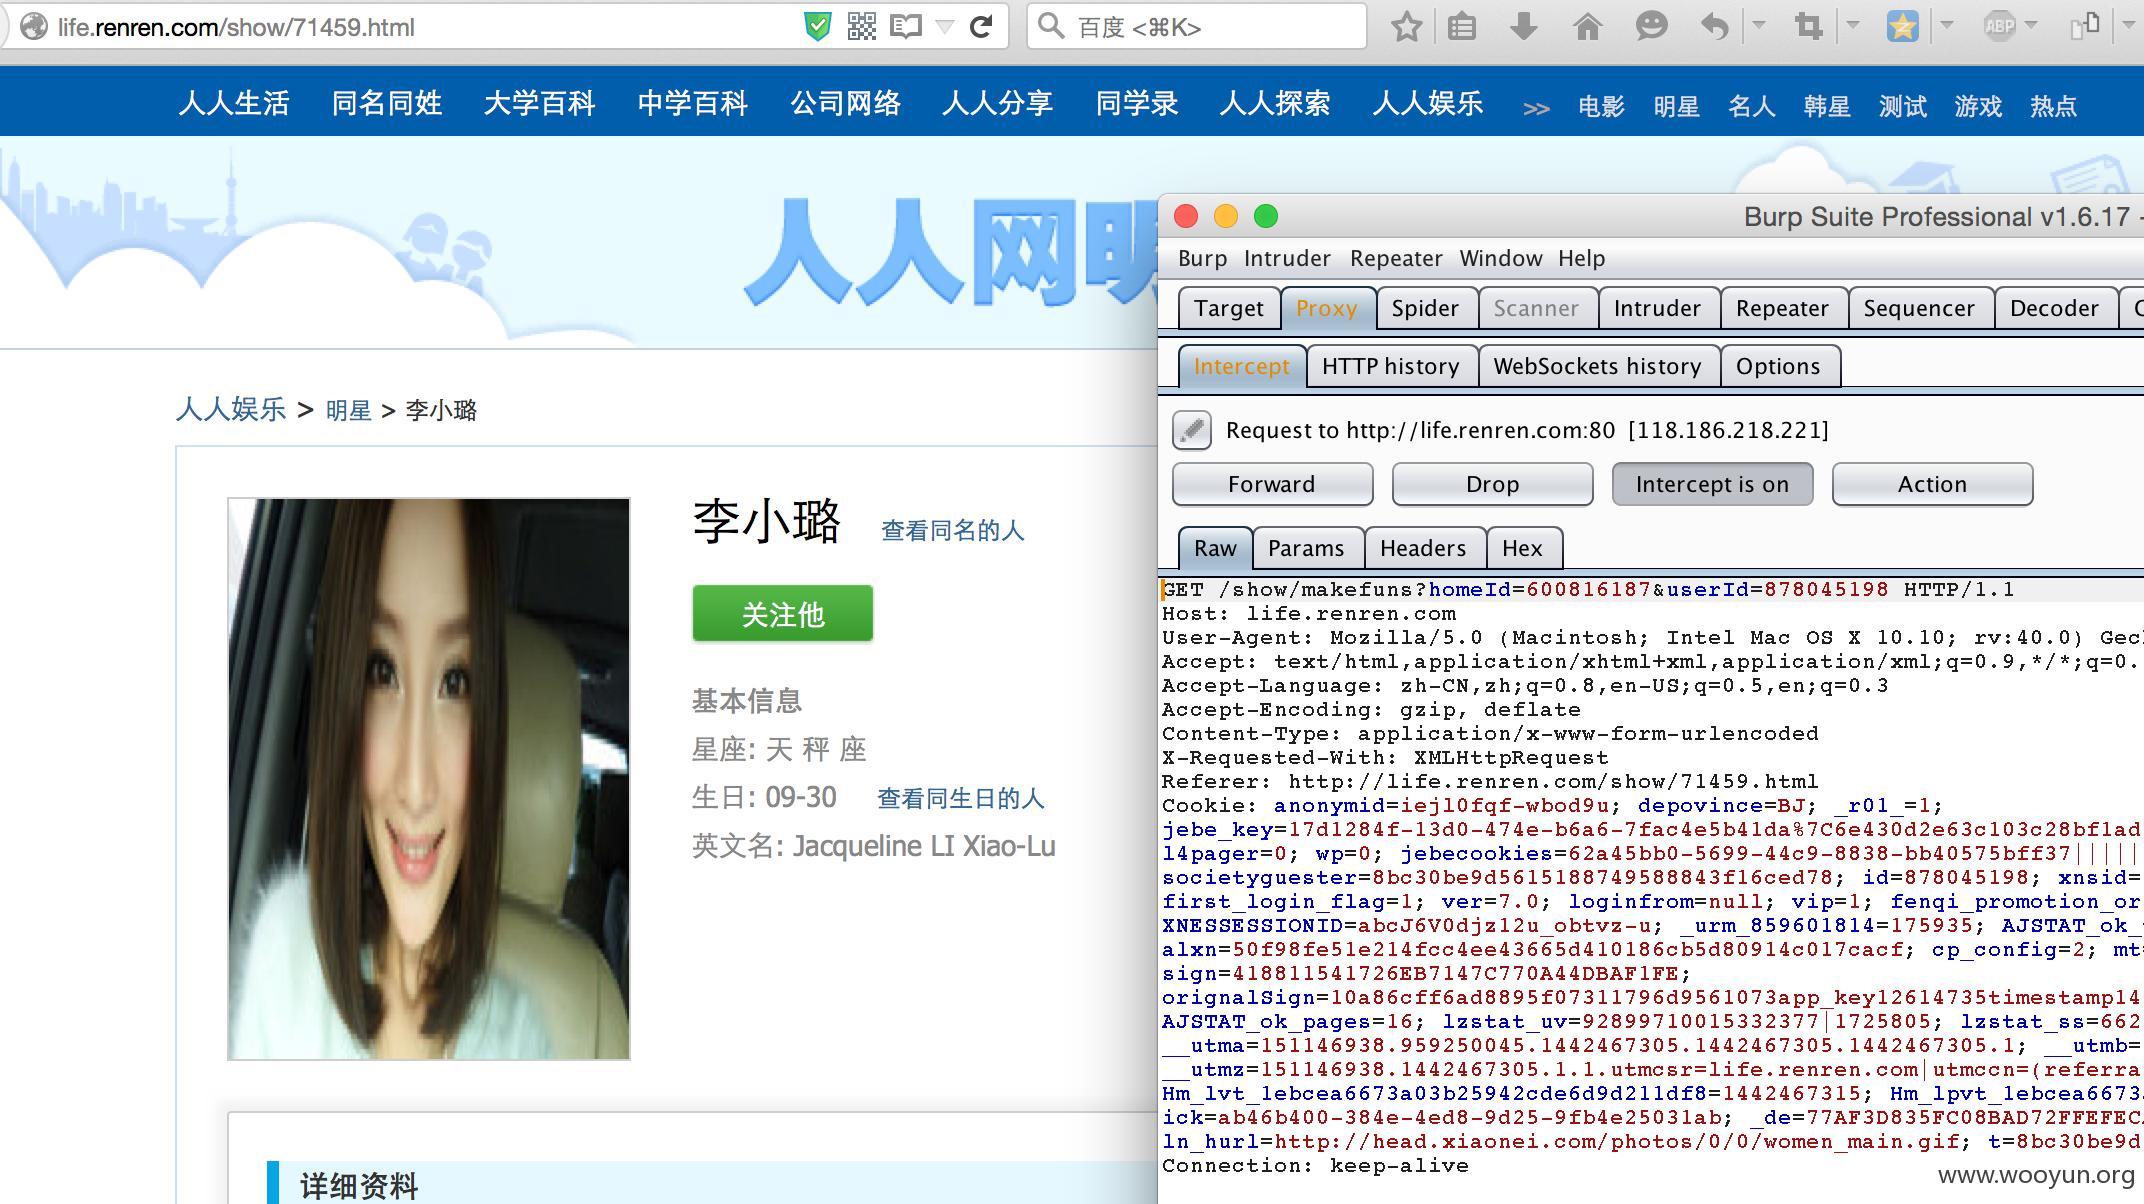The width and height of the screenshot is (2144, 1204).
Task: Open 人人生活 navigation link
Action: pyautogui.click(x=234, y=103)
